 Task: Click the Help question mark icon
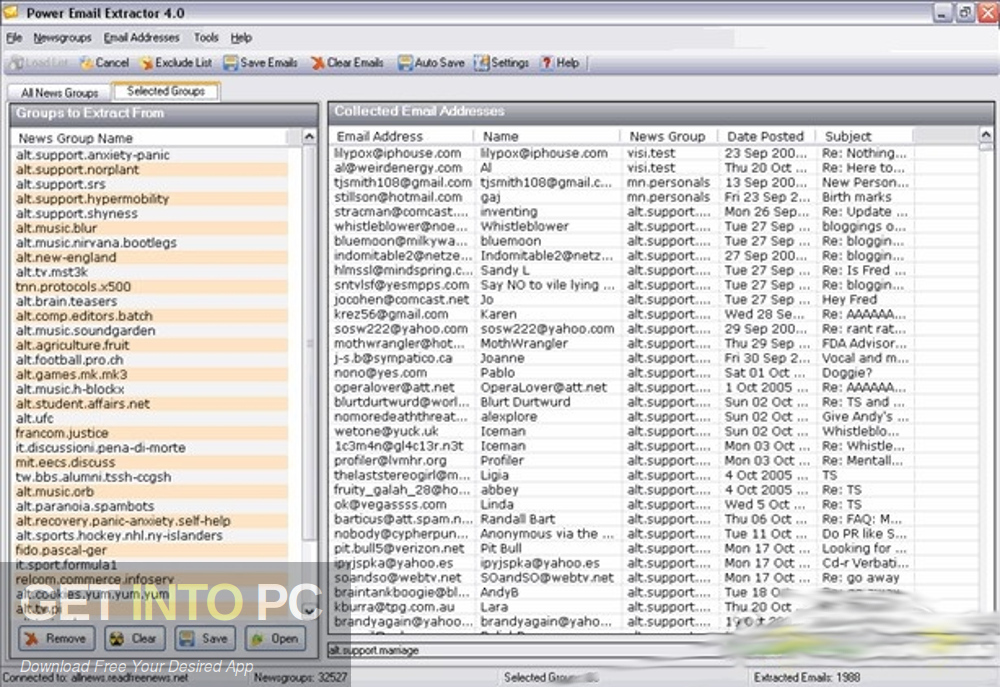561,62
